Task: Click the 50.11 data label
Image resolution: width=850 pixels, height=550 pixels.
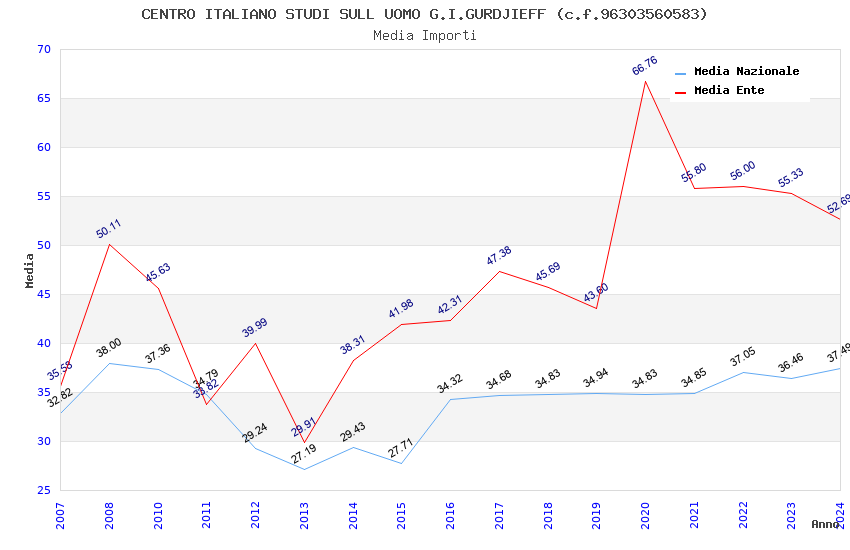Action: click(108, 229)
